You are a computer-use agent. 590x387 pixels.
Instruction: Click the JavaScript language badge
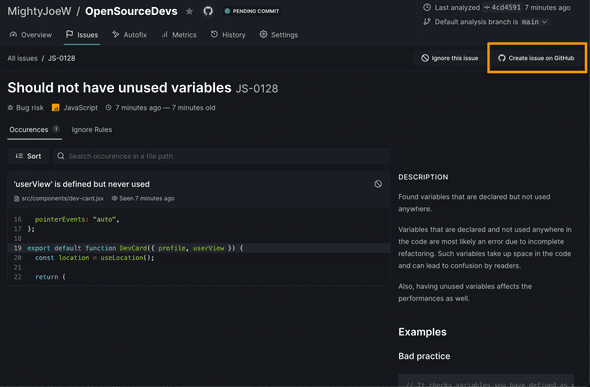(x=75, y=108)
